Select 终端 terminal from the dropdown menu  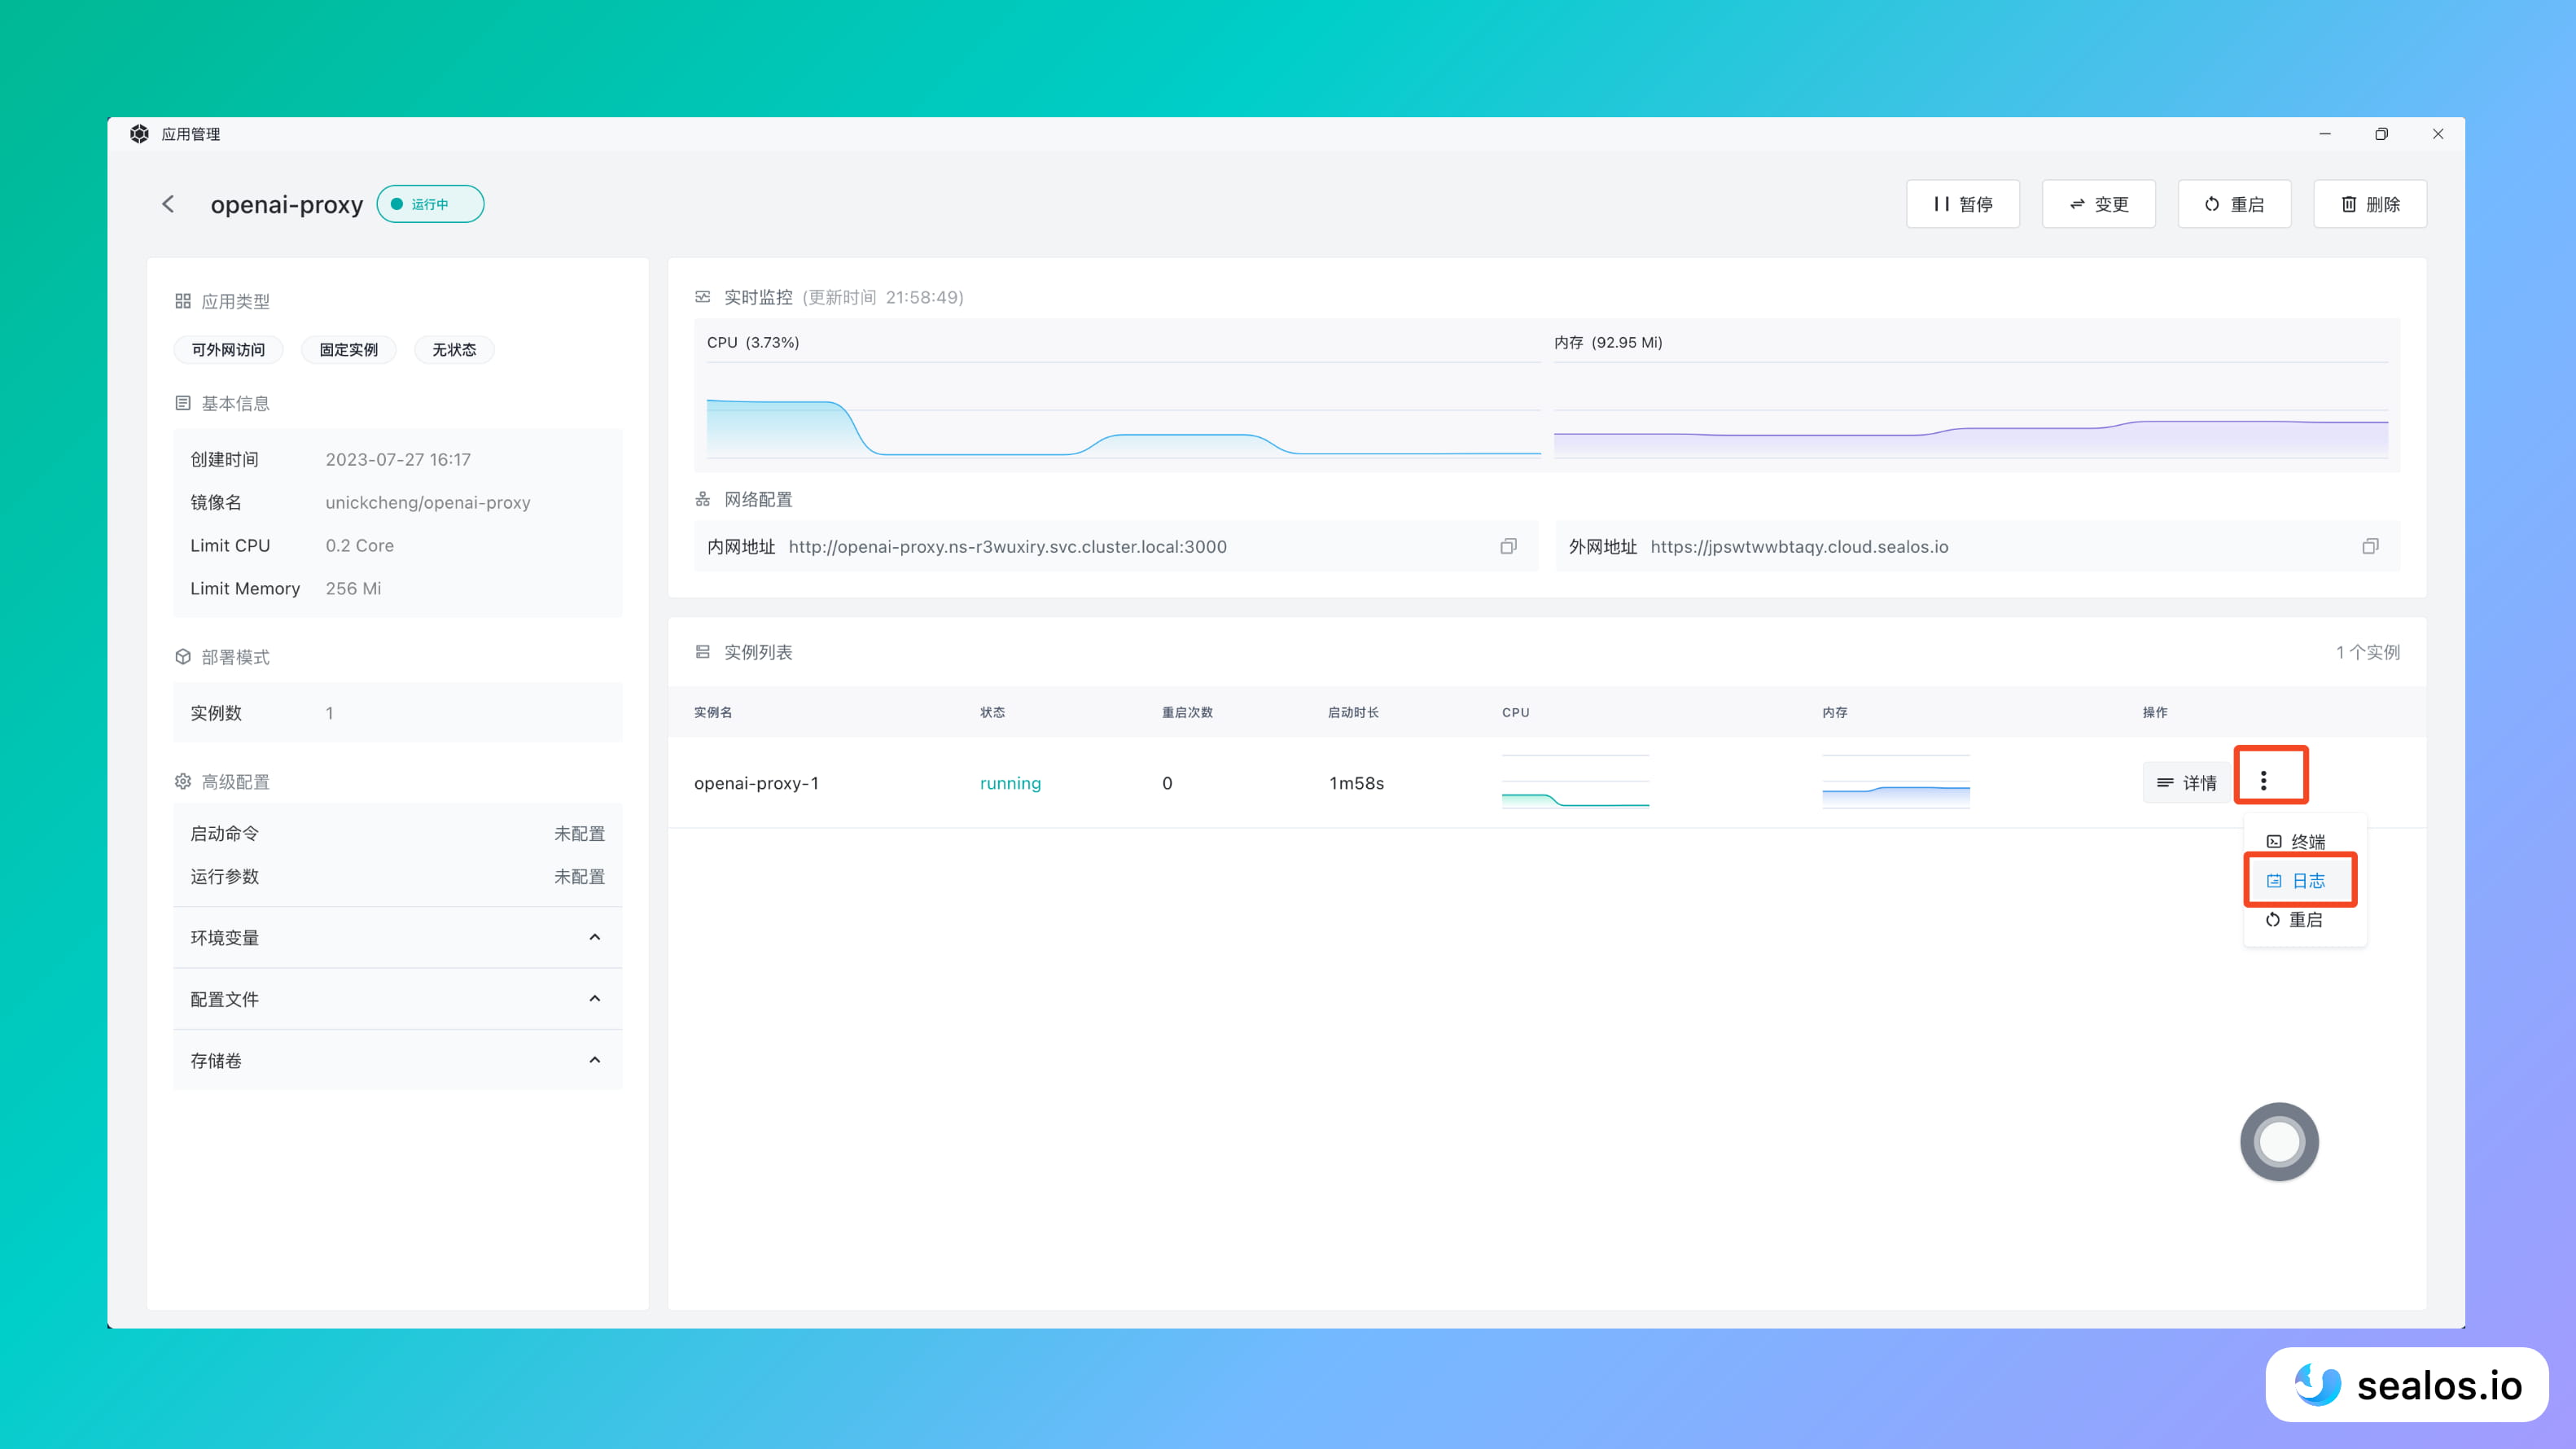coord(2296,841)
